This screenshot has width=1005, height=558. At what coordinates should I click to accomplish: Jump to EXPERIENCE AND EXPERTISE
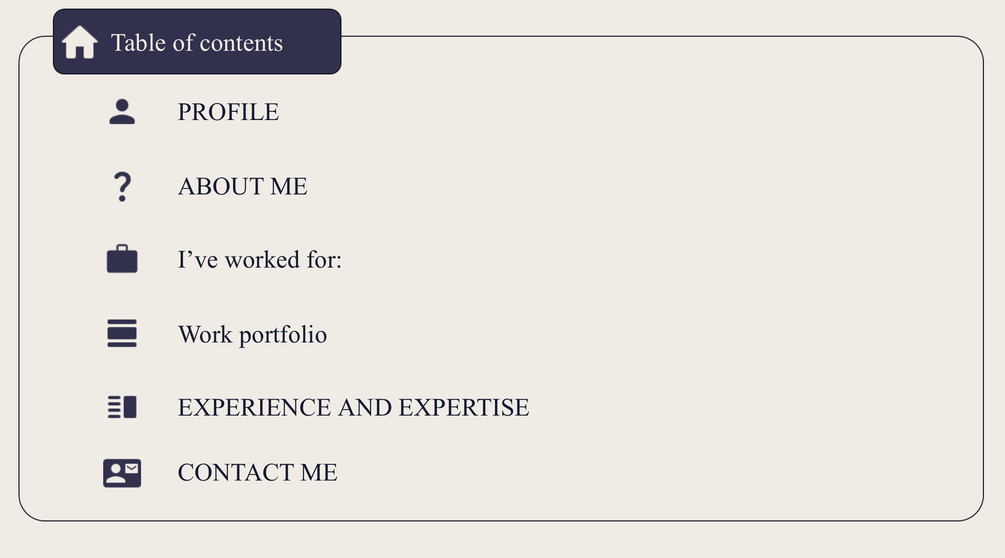coord(353,407)
